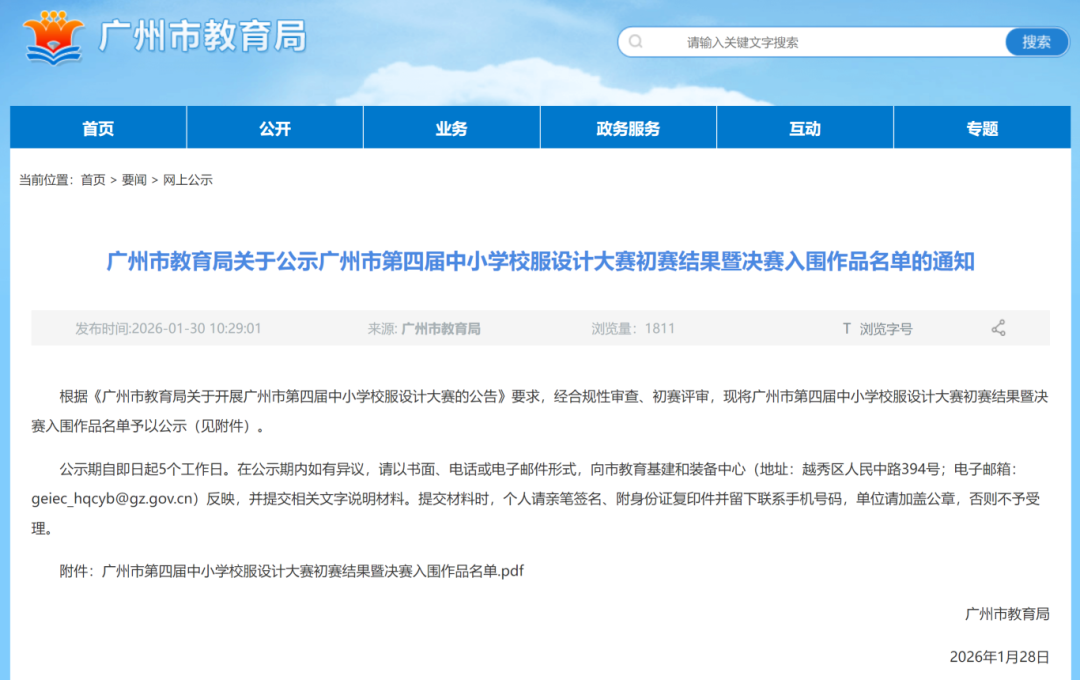This screenshot has width=1080, height=680.
Task: Open the 业务 menu item
Action: (451, 127)
